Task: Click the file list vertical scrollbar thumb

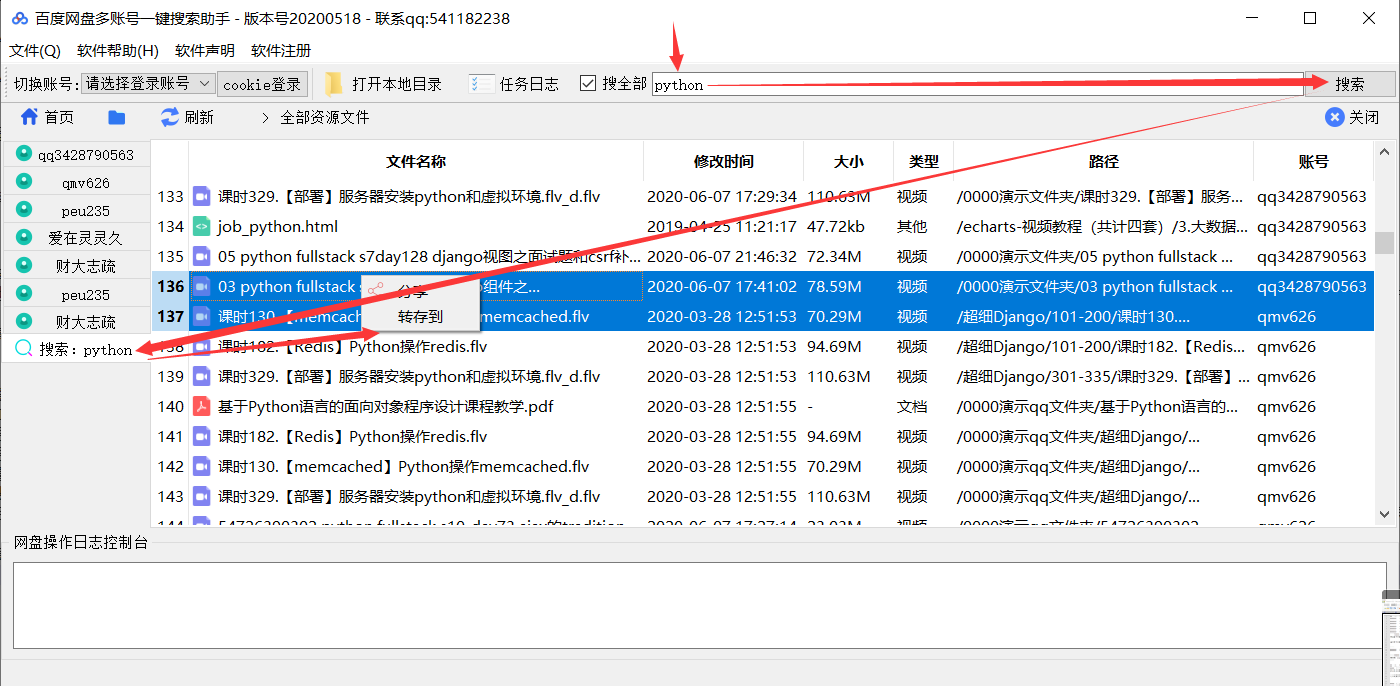Action: pos(1384,243)
